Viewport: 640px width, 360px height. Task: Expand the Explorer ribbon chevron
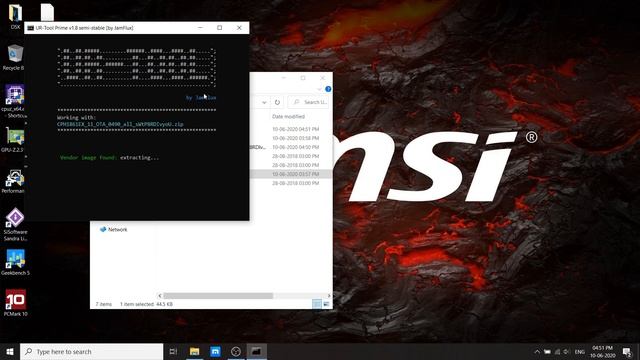coord(319,89)
